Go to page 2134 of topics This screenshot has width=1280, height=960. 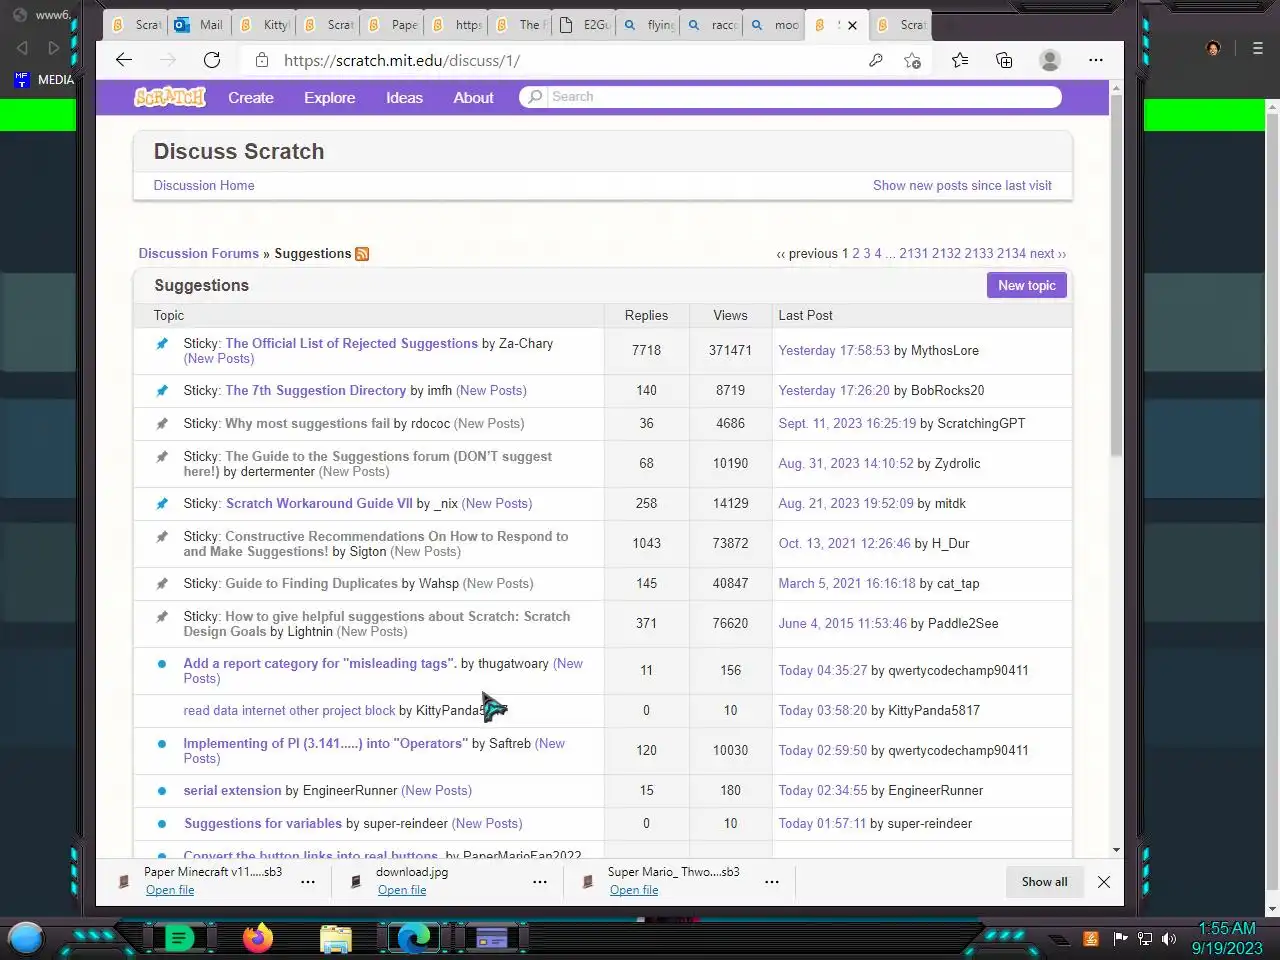point(1011,253)
